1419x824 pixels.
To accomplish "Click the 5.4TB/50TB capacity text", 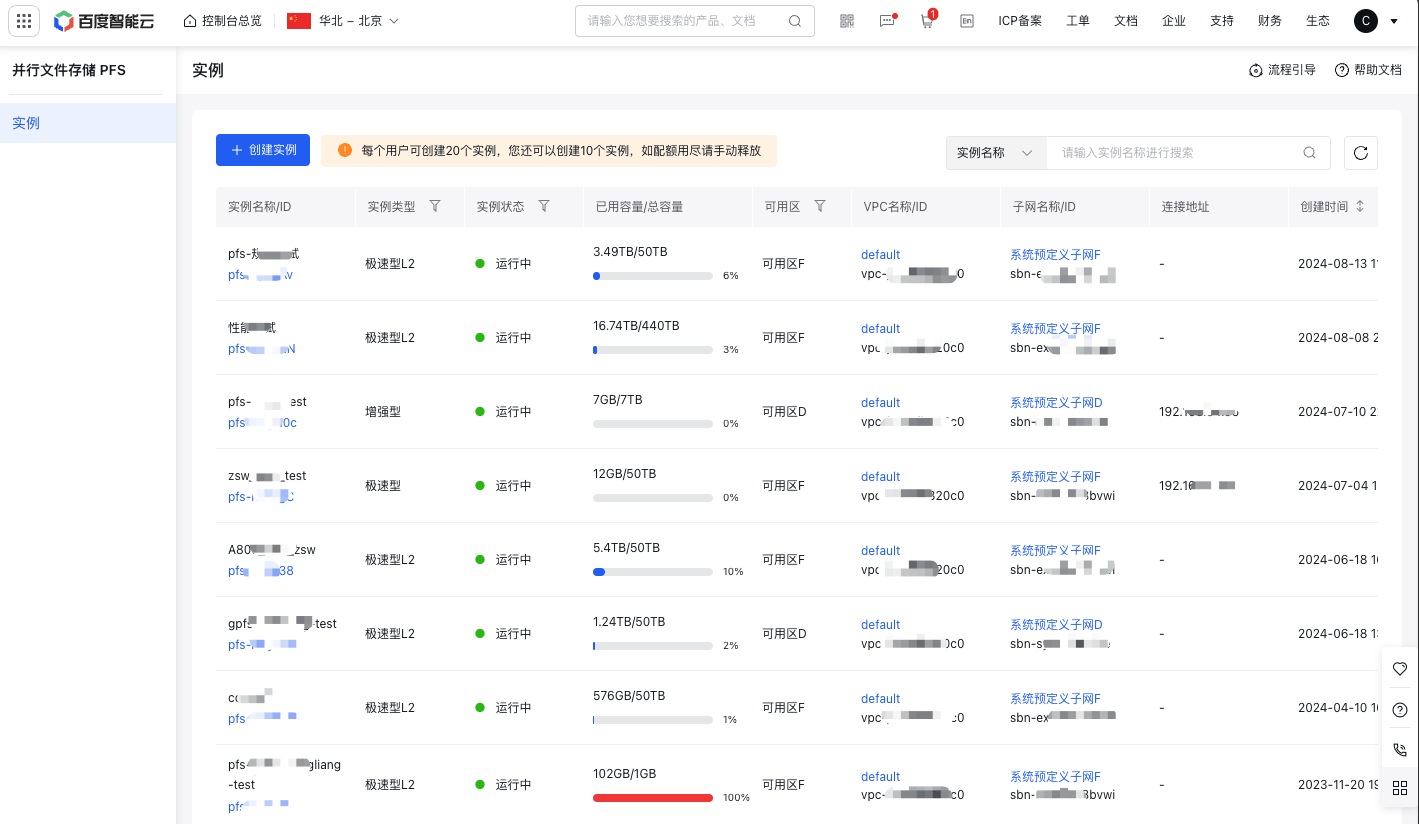I will pyautogui.click(x=626, y=548).
